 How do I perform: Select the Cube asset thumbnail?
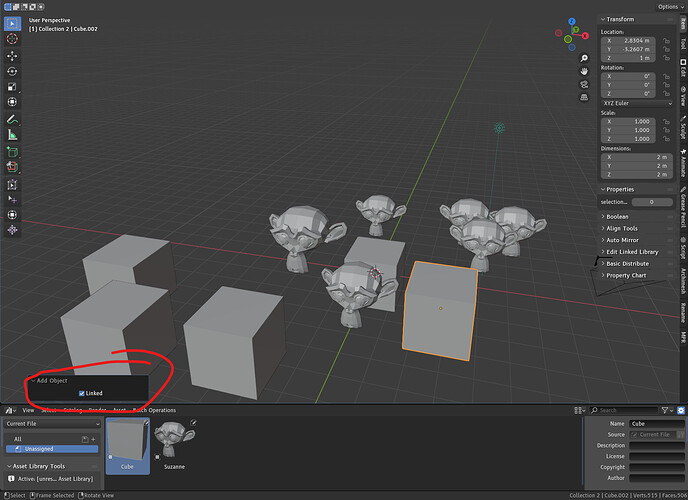click(128, 446)
